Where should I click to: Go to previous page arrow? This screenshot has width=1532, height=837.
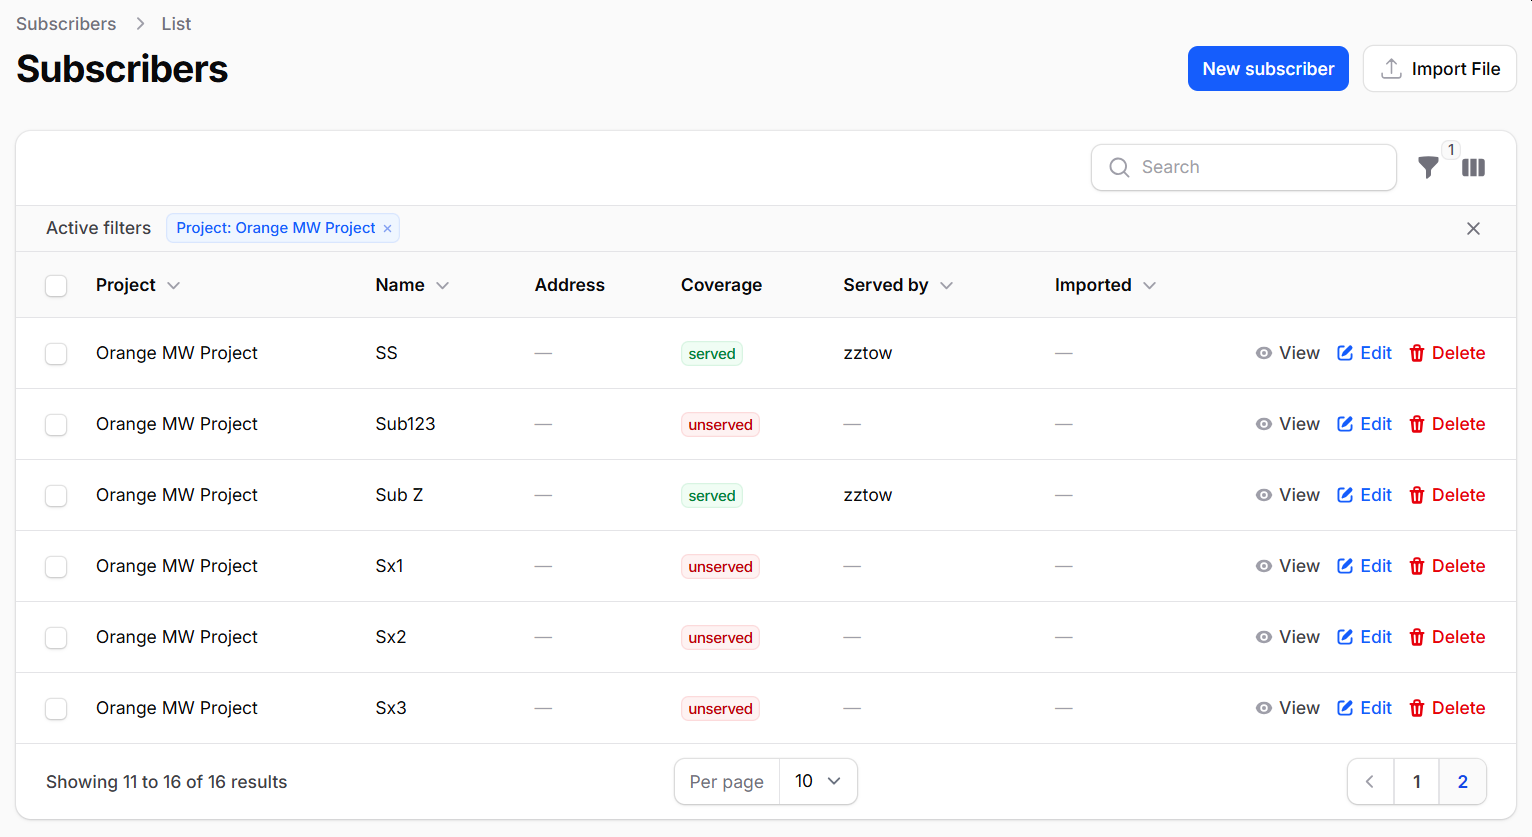1370,782
